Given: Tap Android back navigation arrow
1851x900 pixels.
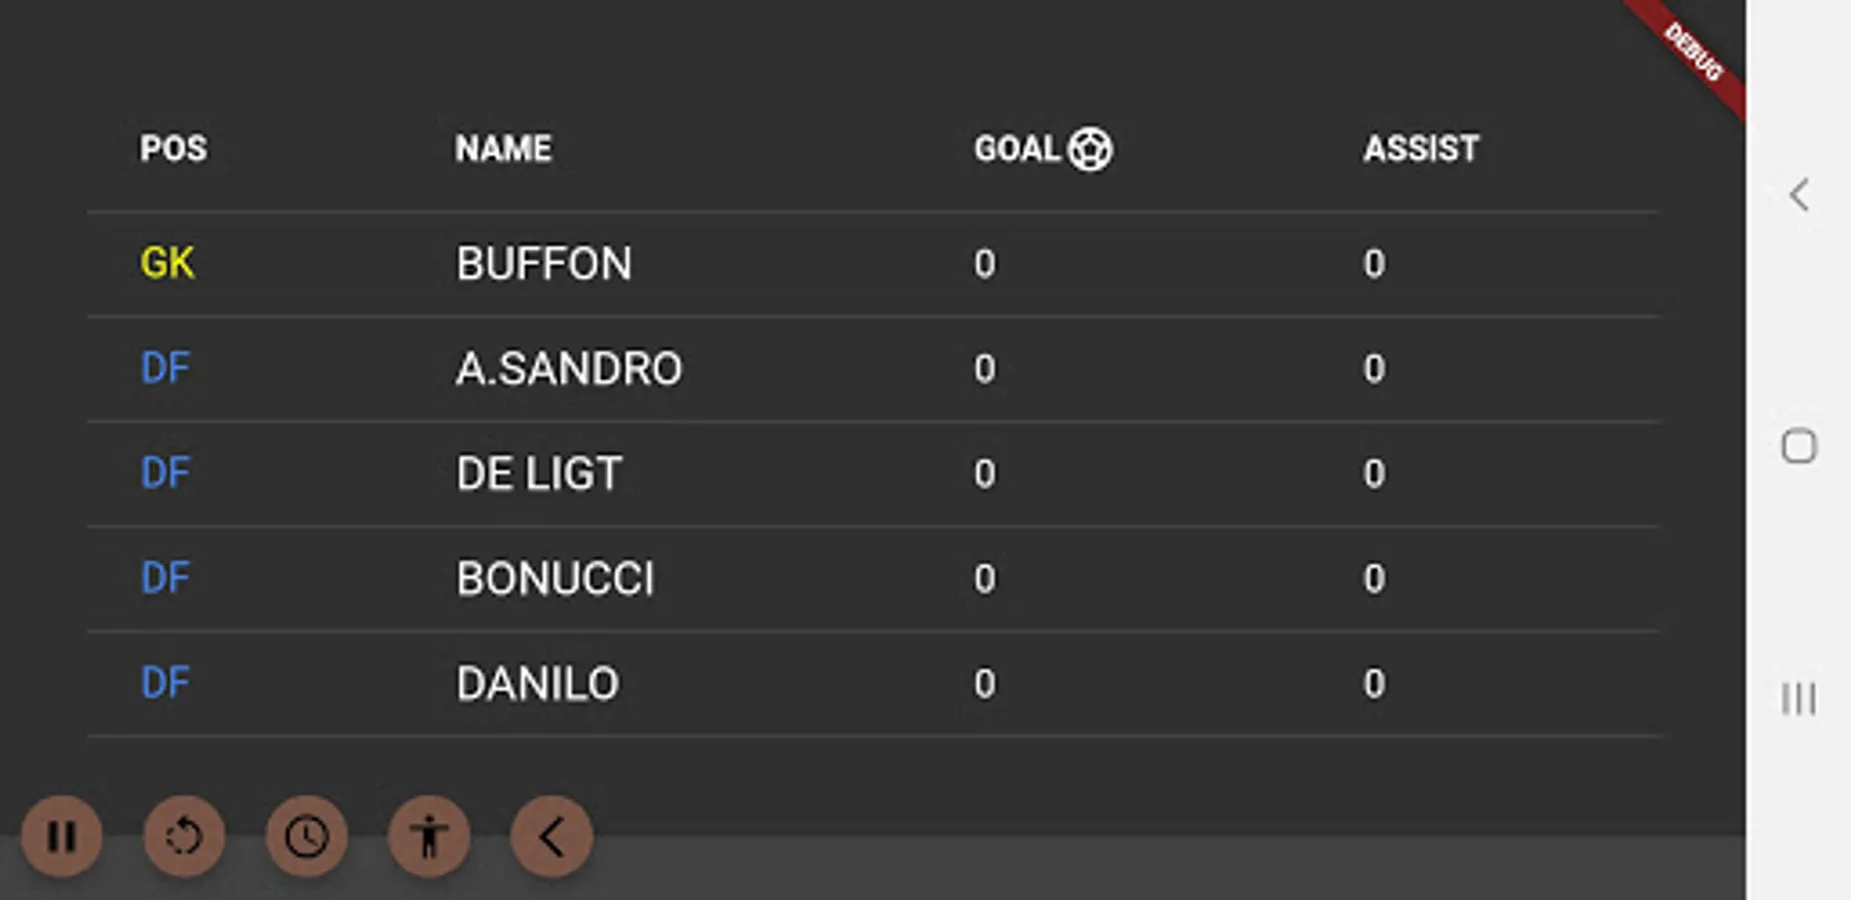Looking at the screenshot, I should tap(1799, 195).
